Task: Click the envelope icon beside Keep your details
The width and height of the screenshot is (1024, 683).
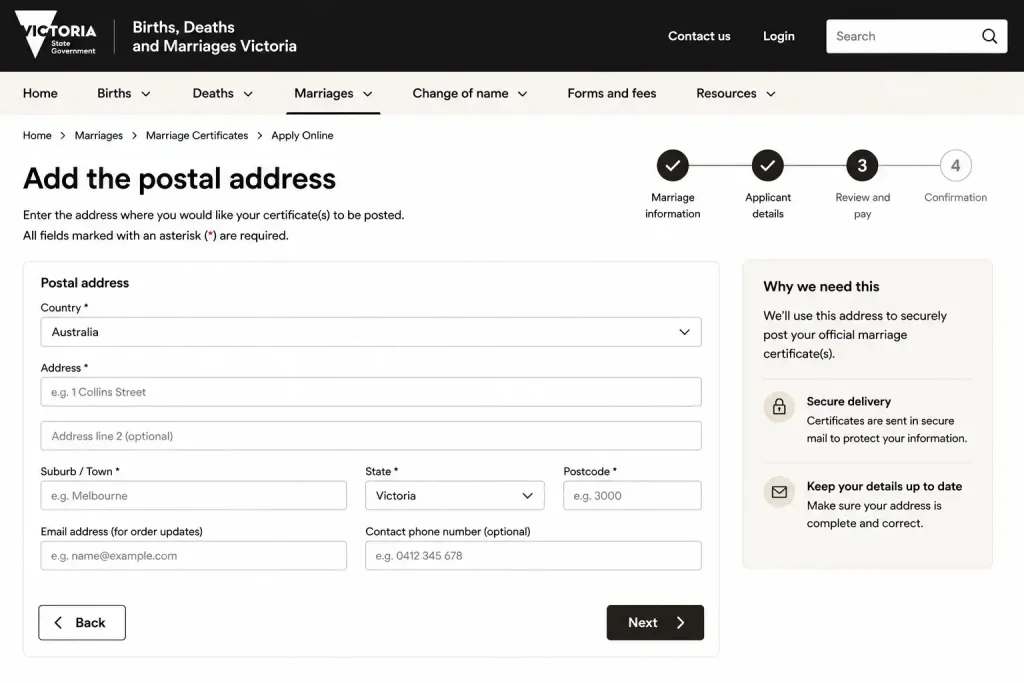Action: [x=779, y=492]
